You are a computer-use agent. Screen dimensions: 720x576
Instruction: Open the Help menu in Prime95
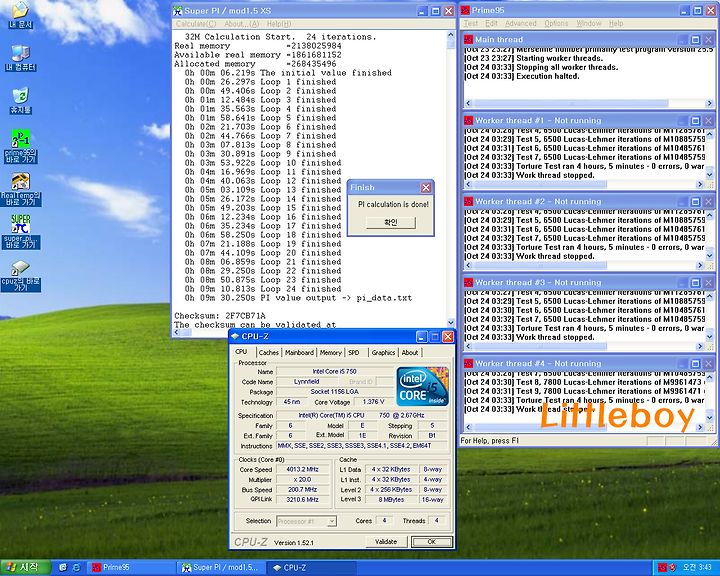[x=616, y=23]
